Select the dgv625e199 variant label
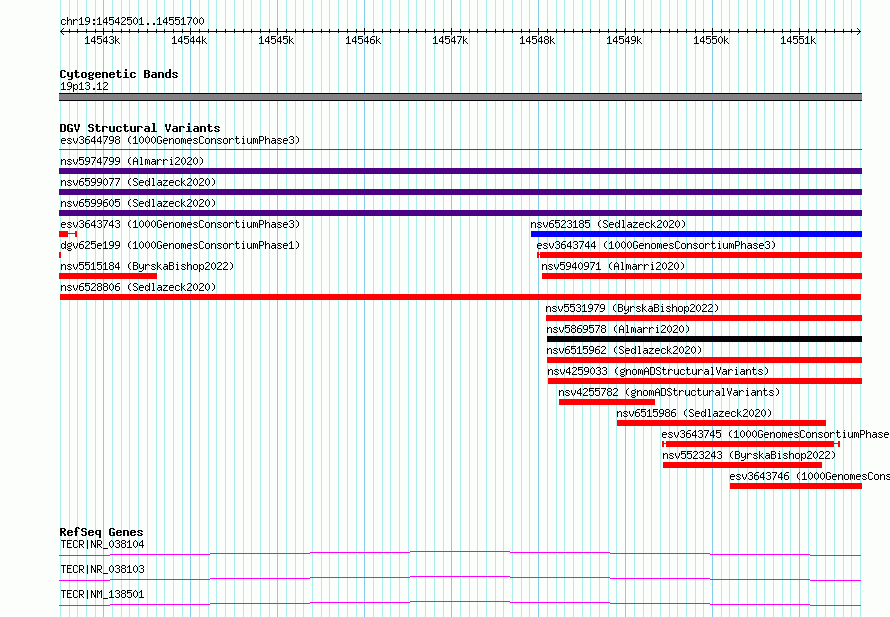This screenshot has width=890, height=617. point(180,245)
